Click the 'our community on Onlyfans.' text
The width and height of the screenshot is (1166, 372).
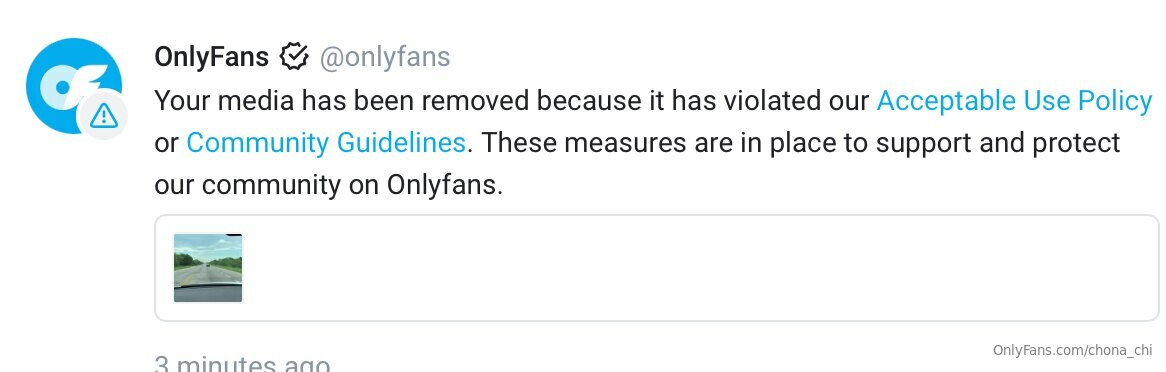point(329,185)
